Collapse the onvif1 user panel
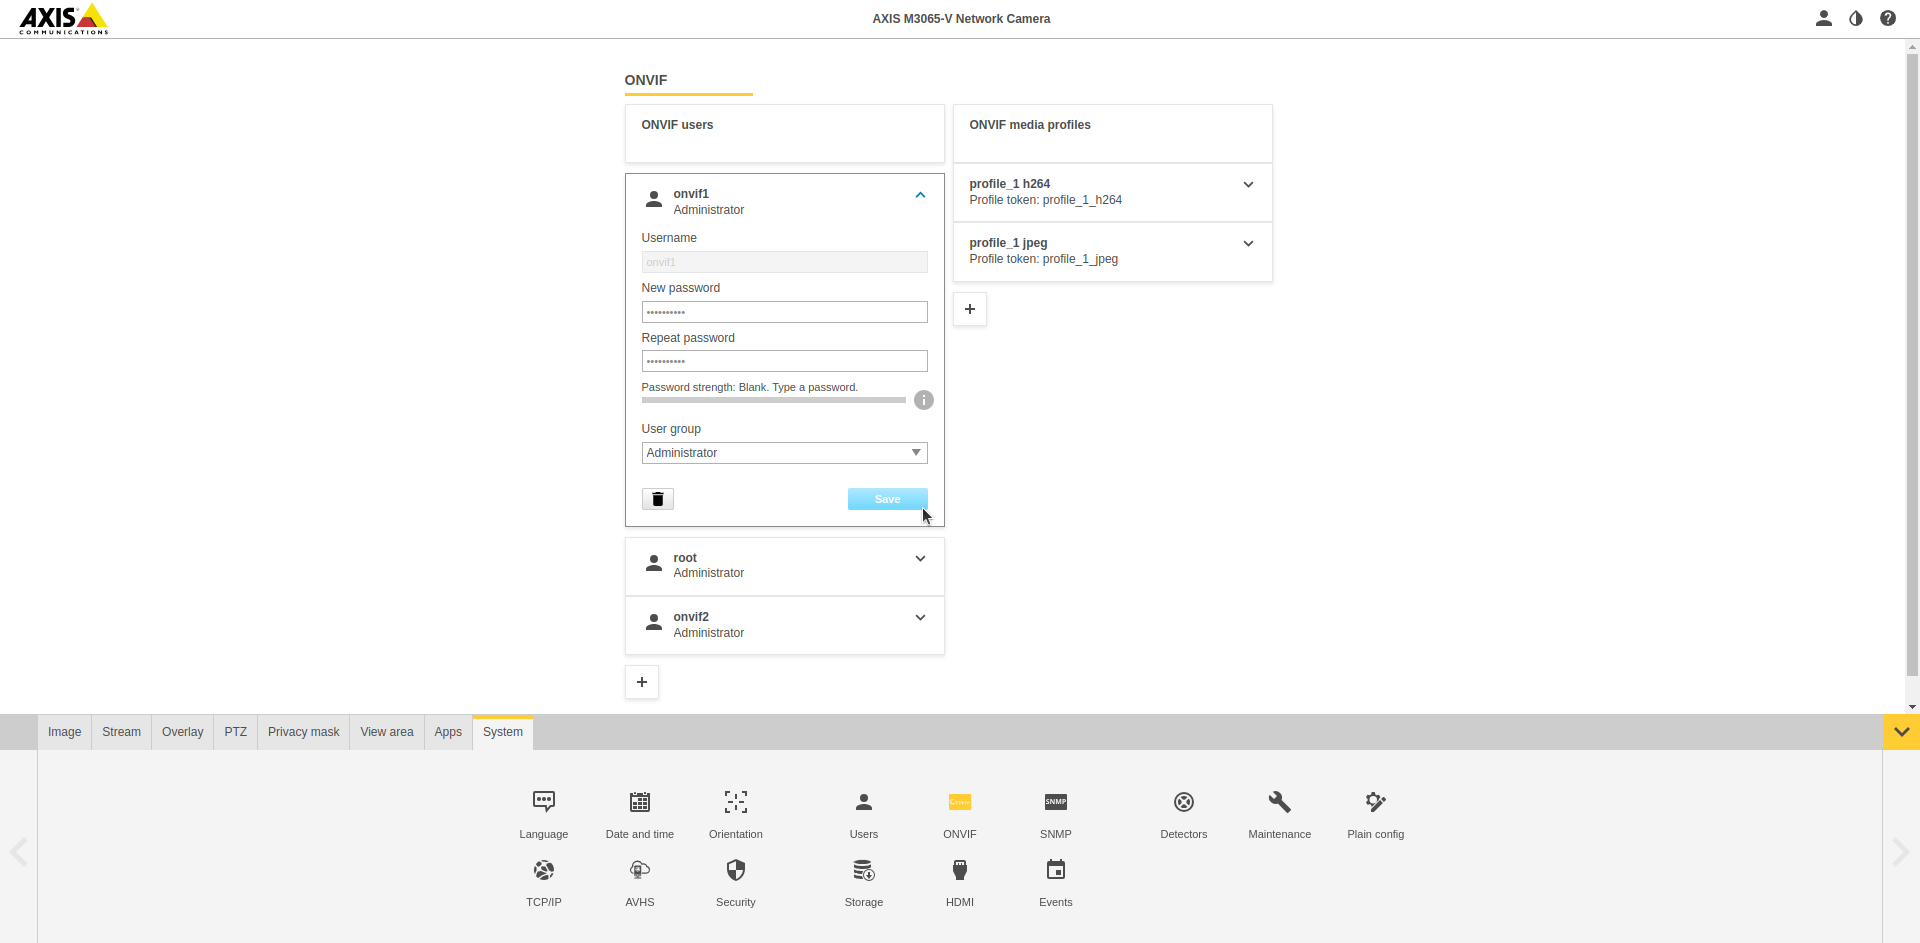The height and width of the screenshot is (943, 1920). (920, 196)
